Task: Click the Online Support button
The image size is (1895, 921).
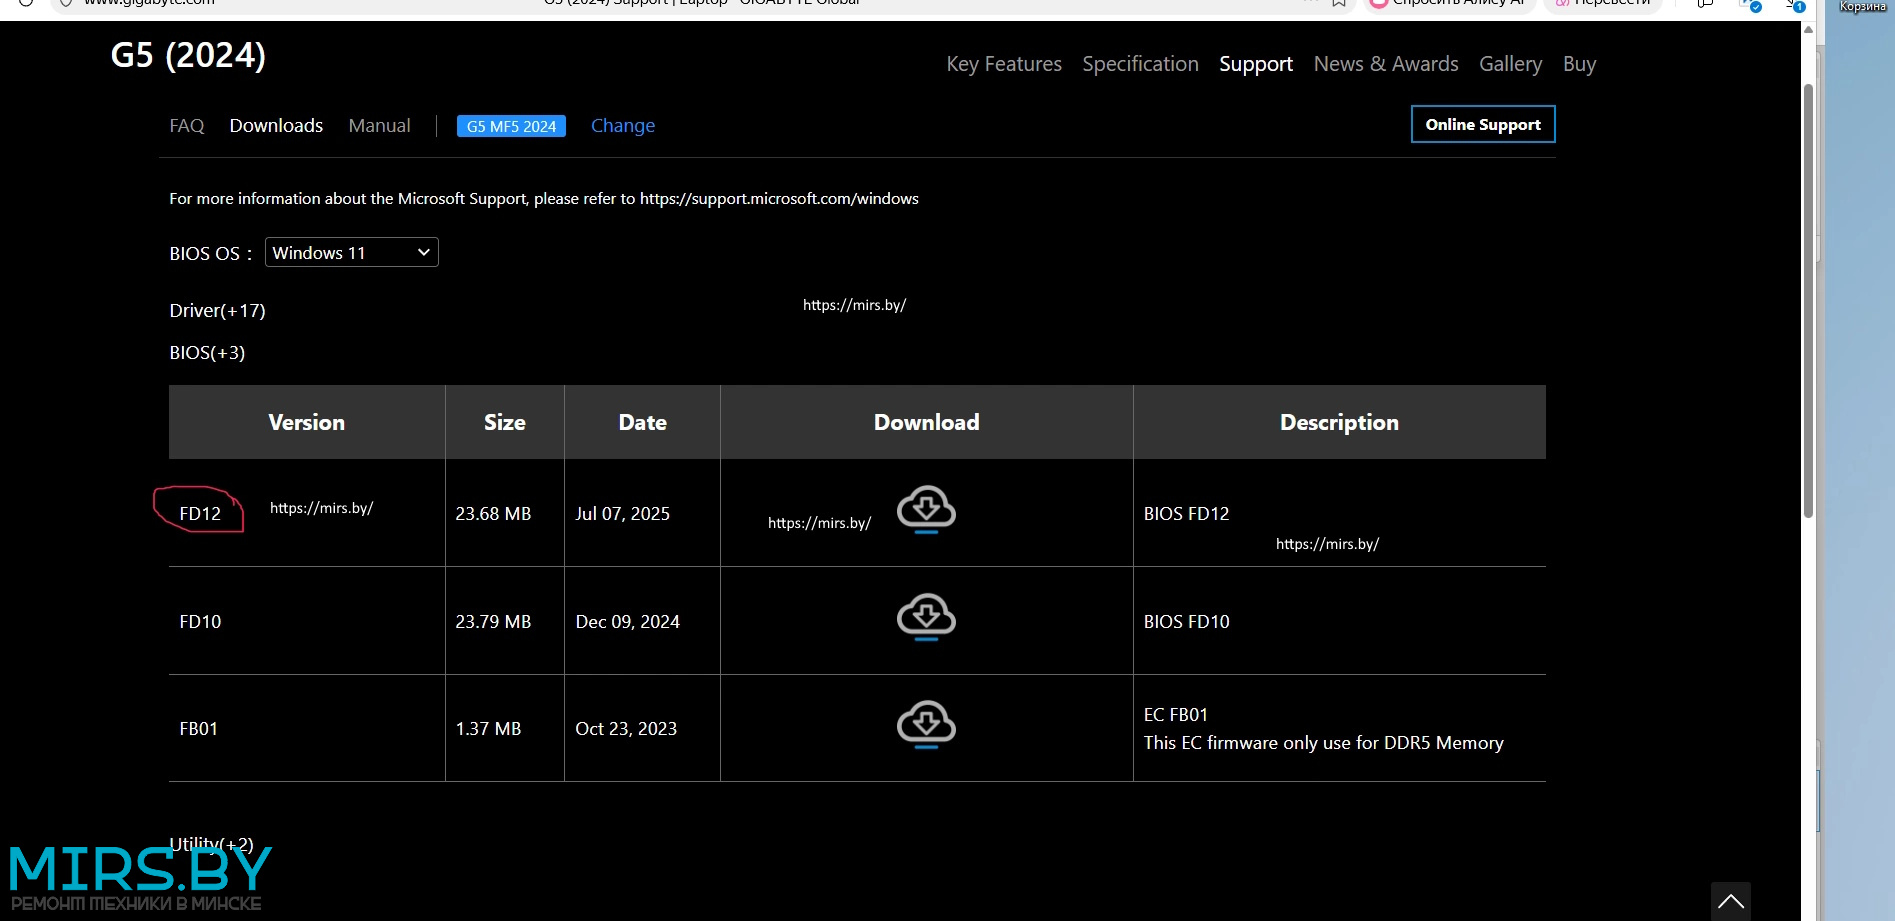Action: pos(1482,125)
